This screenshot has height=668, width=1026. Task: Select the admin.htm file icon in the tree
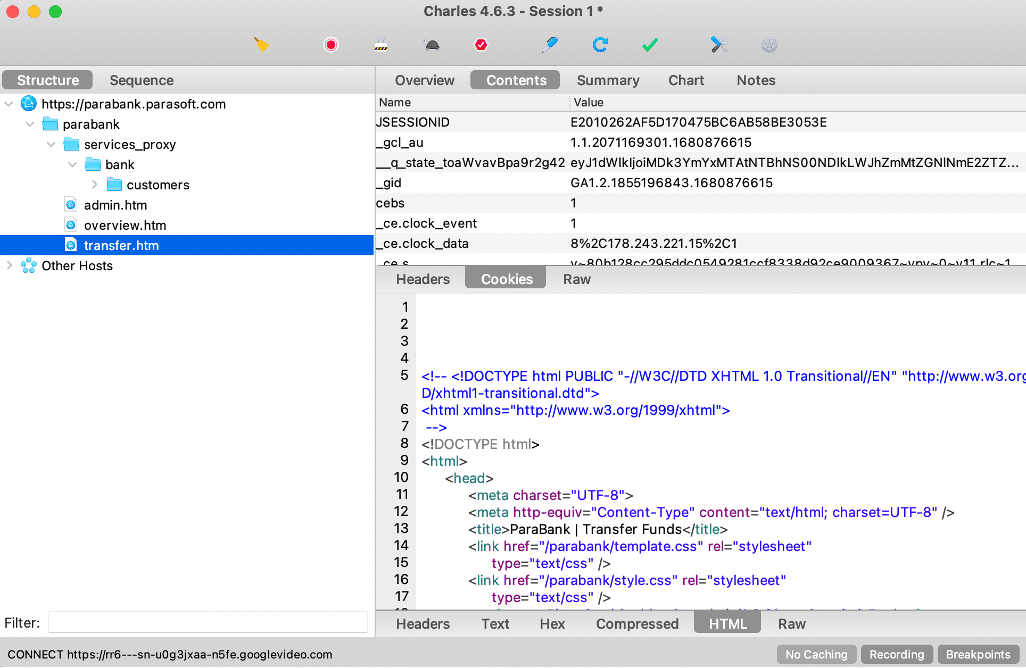pyautogui.click(x=71, y=205)
